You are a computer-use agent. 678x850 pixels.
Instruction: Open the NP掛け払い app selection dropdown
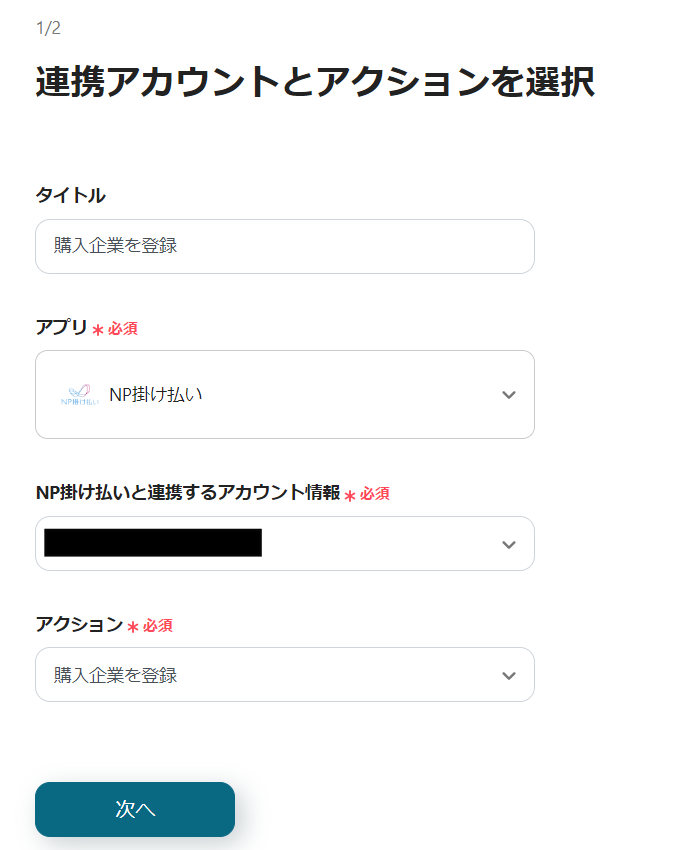tap(284, 395)
